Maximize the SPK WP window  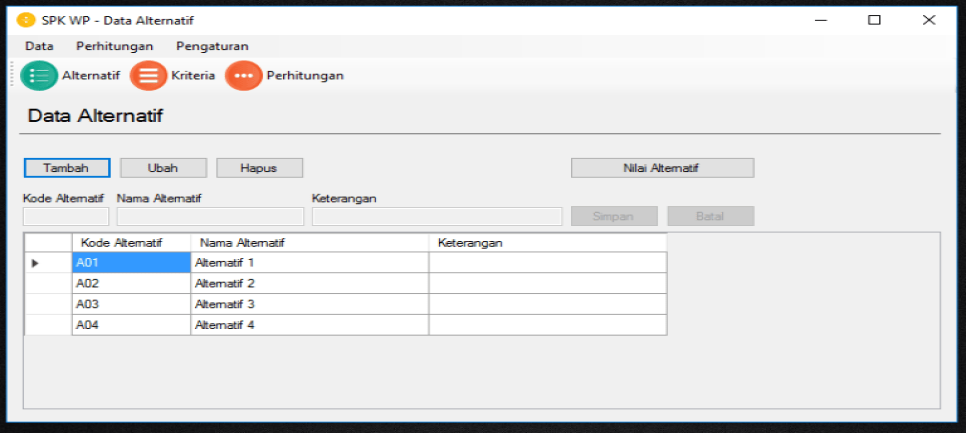click(x=874, y=20)
